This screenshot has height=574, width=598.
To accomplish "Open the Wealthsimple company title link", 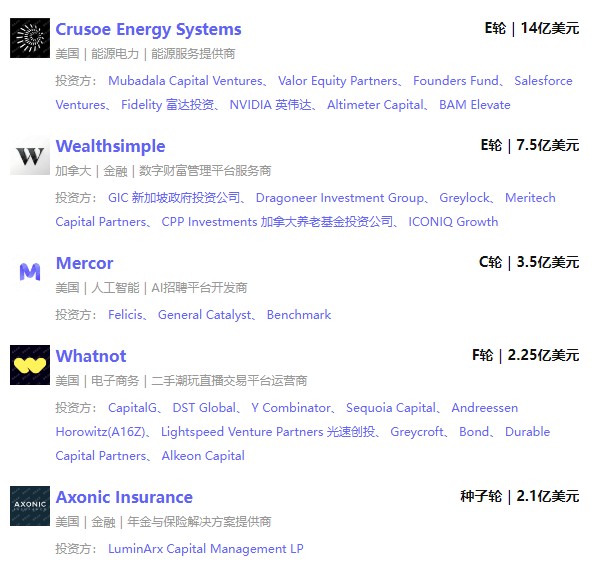I will (111, 146).
